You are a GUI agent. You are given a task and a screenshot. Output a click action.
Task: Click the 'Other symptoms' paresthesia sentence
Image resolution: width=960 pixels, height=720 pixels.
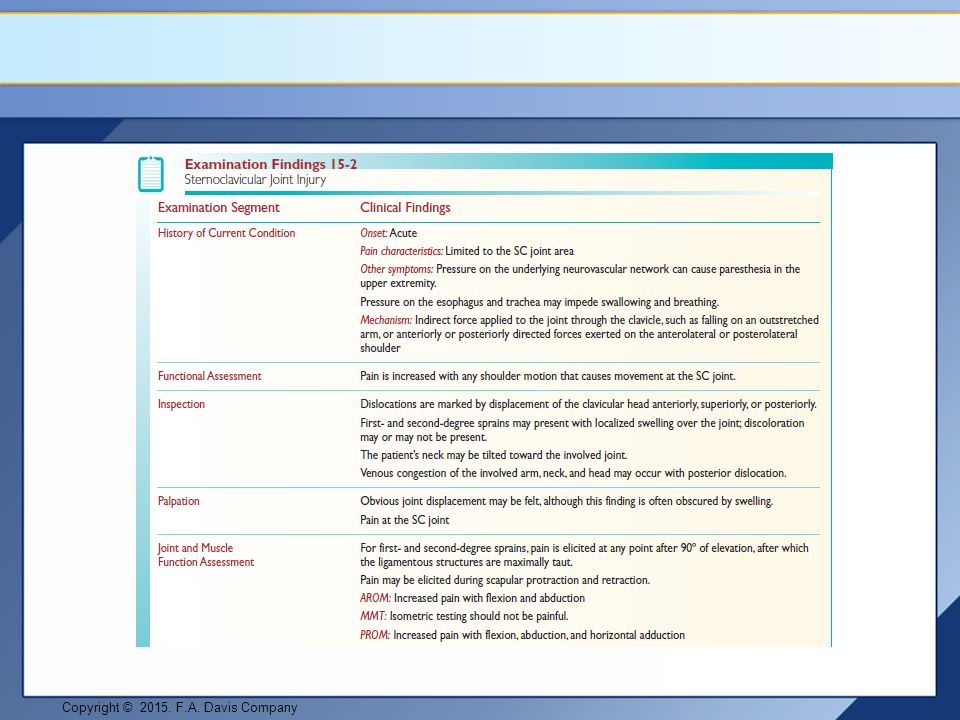(x=580, y=276)
